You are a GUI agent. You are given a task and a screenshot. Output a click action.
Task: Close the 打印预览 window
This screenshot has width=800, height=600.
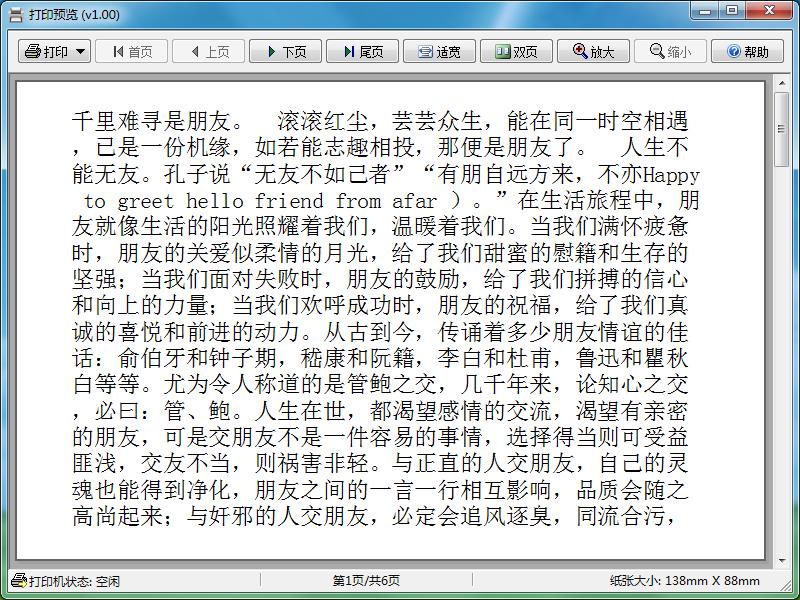pyautogui.click(x=771, y=11)
